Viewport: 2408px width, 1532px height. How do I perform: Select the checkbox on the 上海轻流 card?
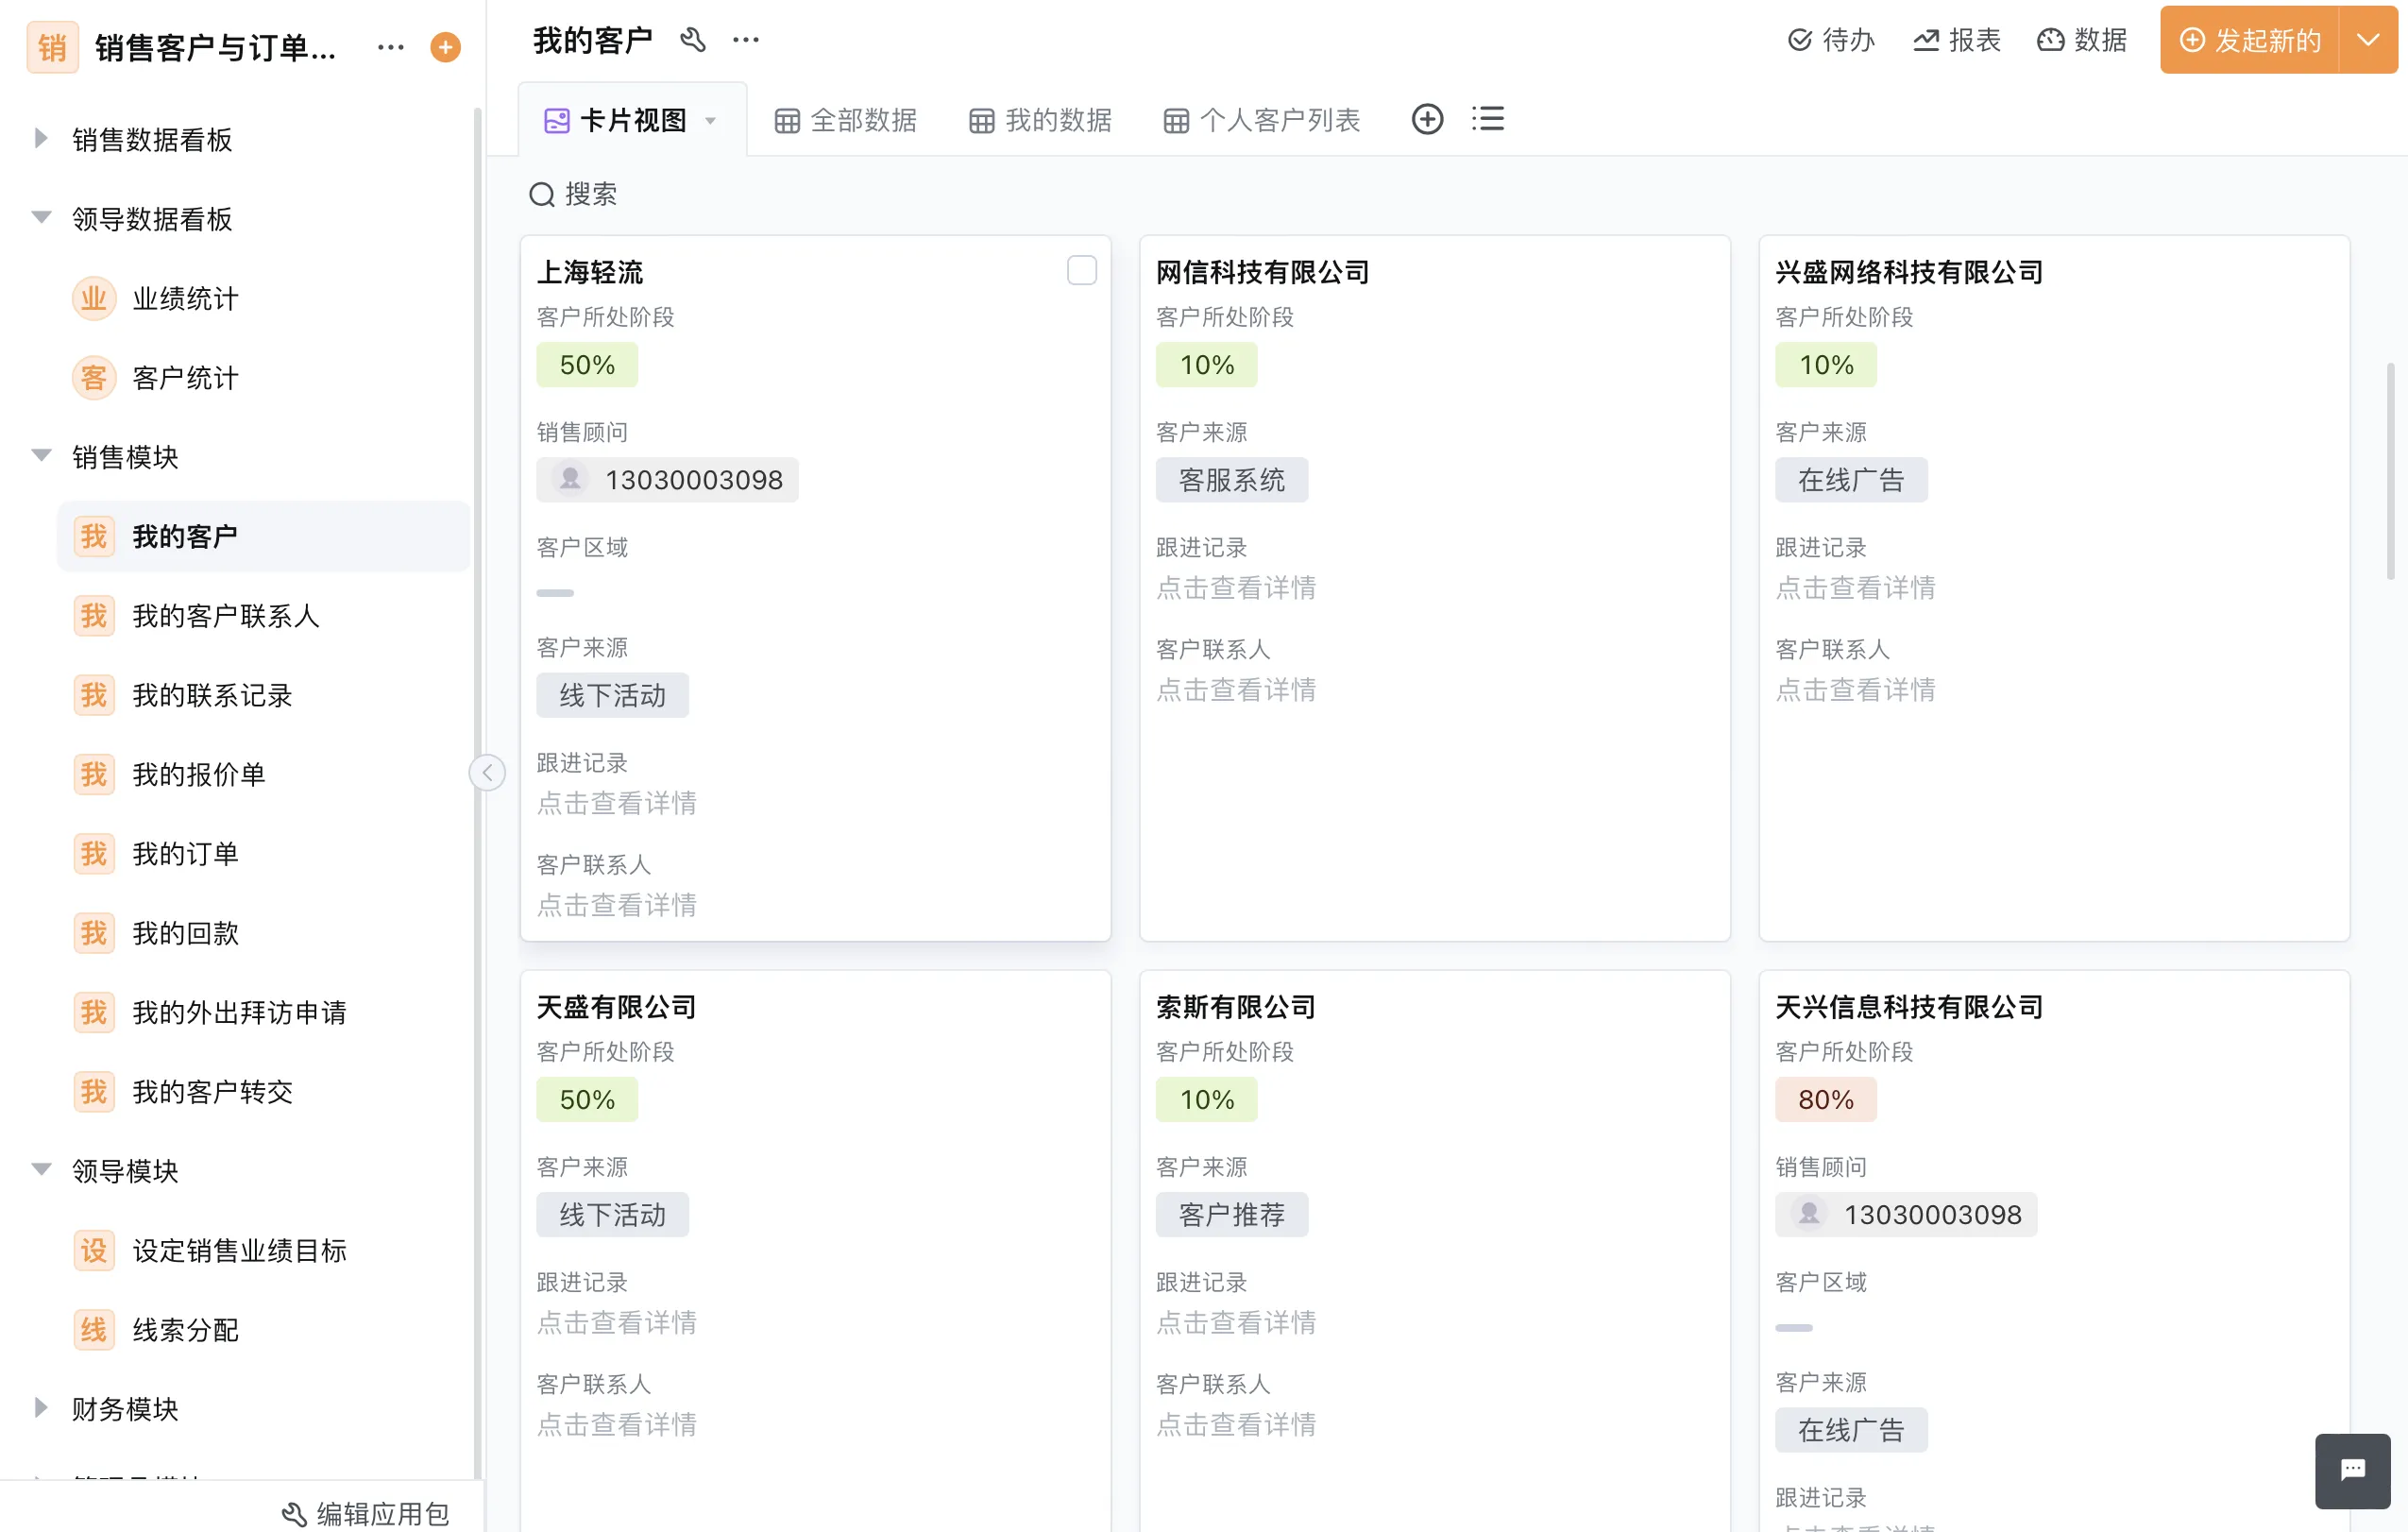[1081, 270]
